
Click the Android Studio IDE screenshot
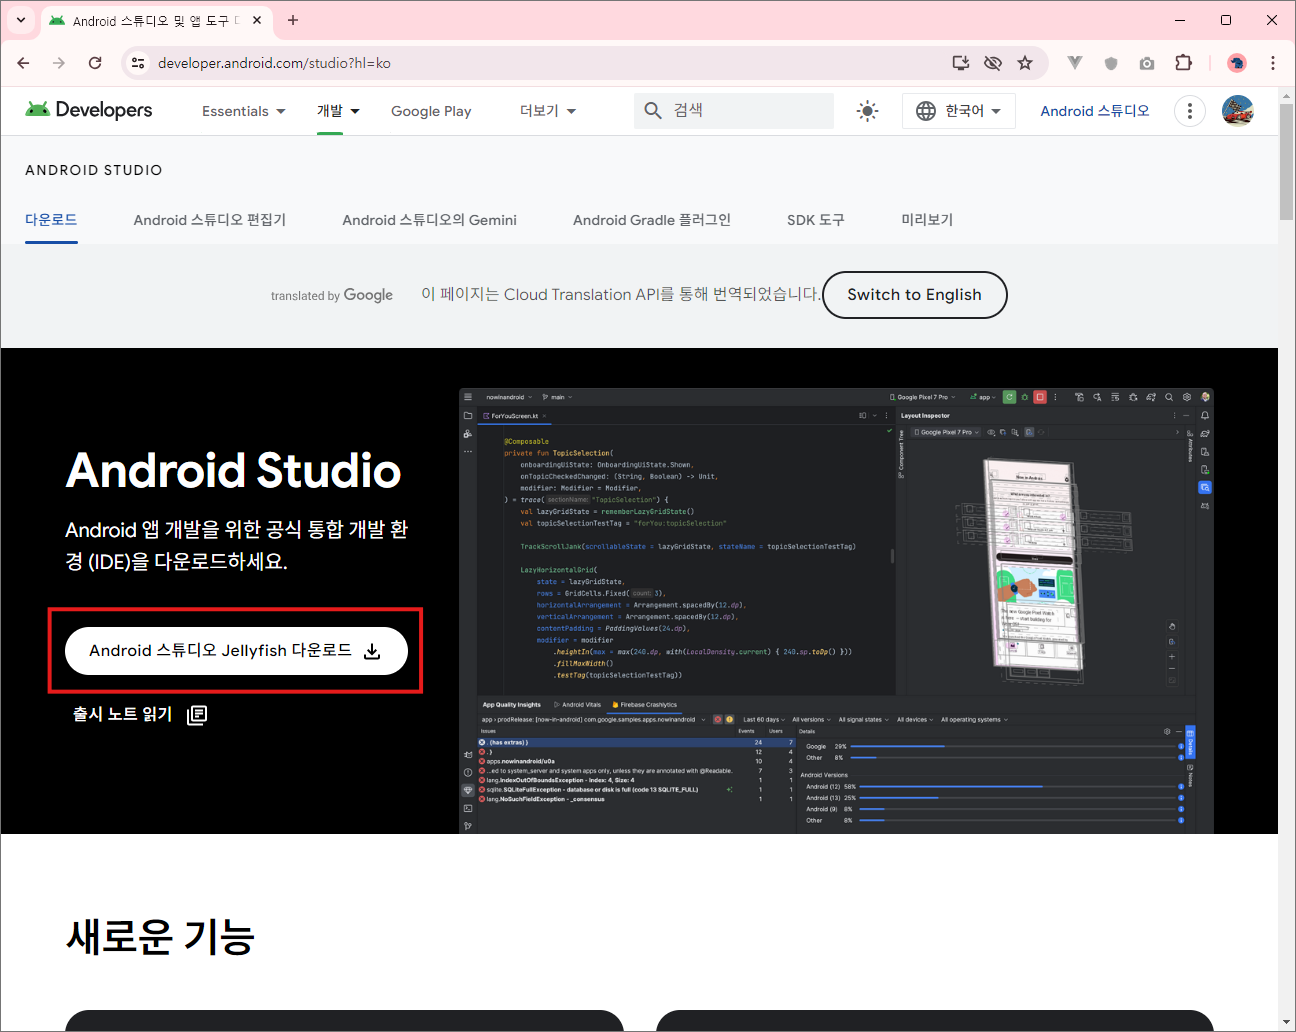(836, 611)
